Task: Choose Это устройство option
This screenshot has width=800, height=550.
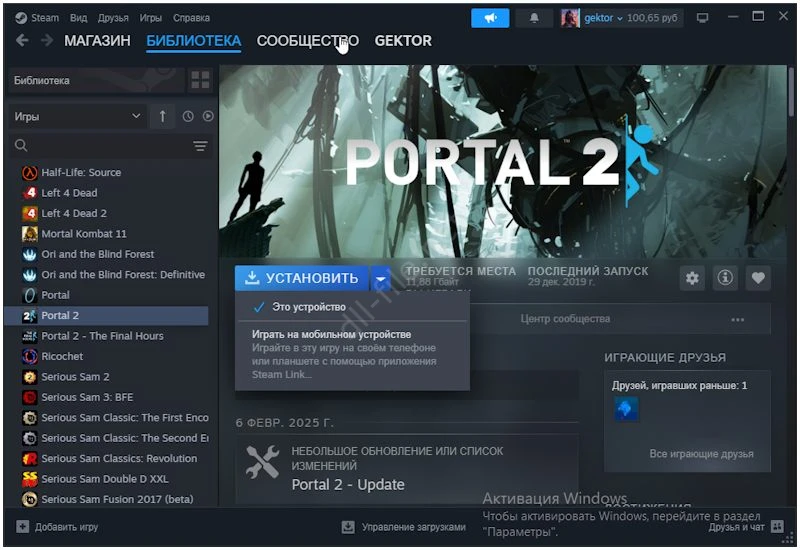Action: [352, 307]
